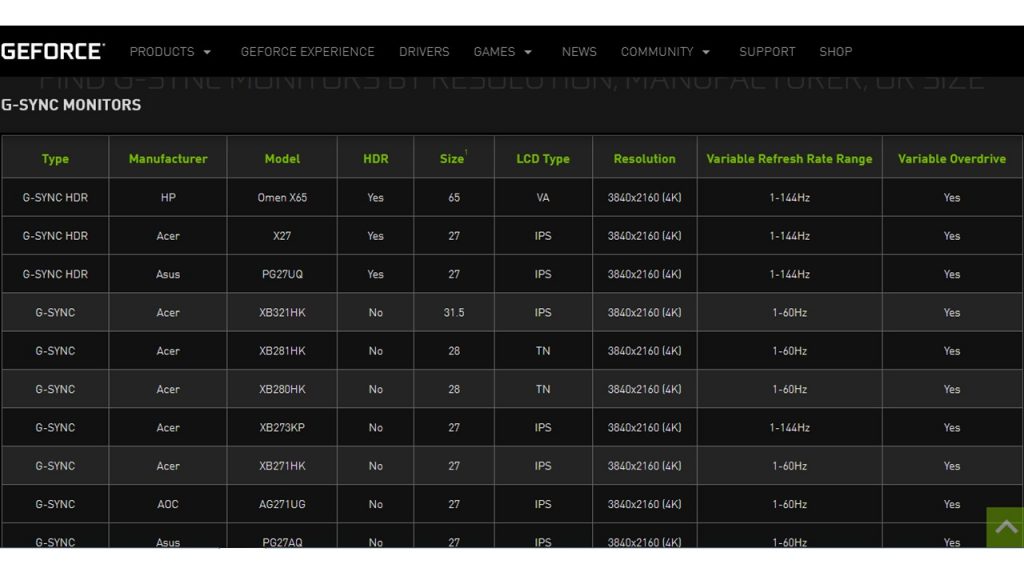The width and height of the screenshot is (1024, 576).
Task: Click 3840x2160 resolution in XB273KP row
Action: tap(645, 428)
